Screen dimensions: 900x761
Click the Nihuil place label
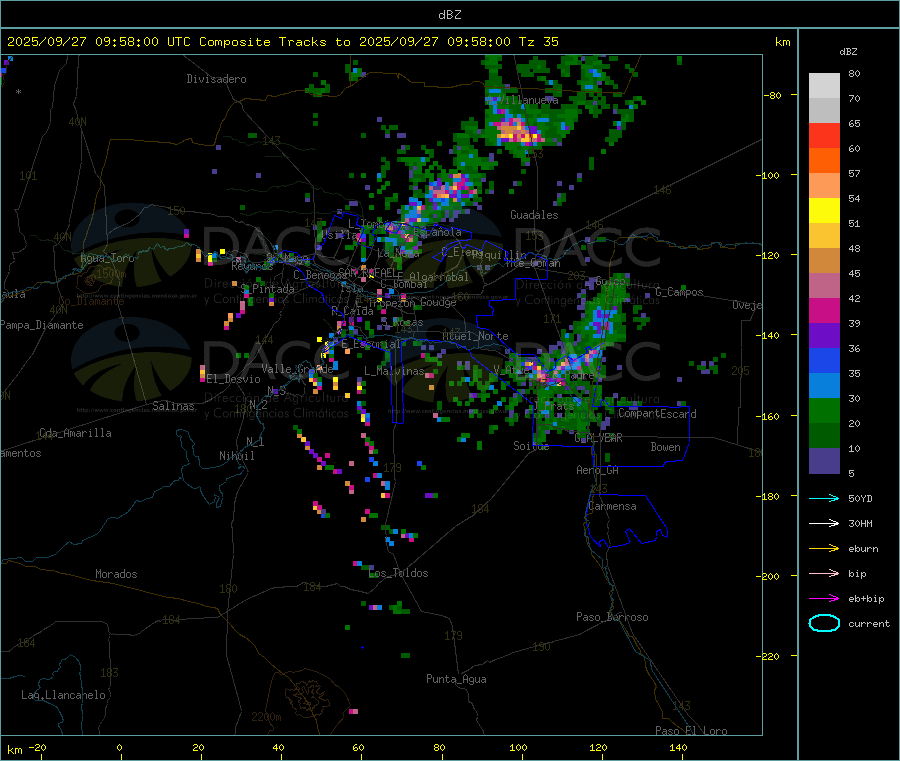[x=236, y=456]
